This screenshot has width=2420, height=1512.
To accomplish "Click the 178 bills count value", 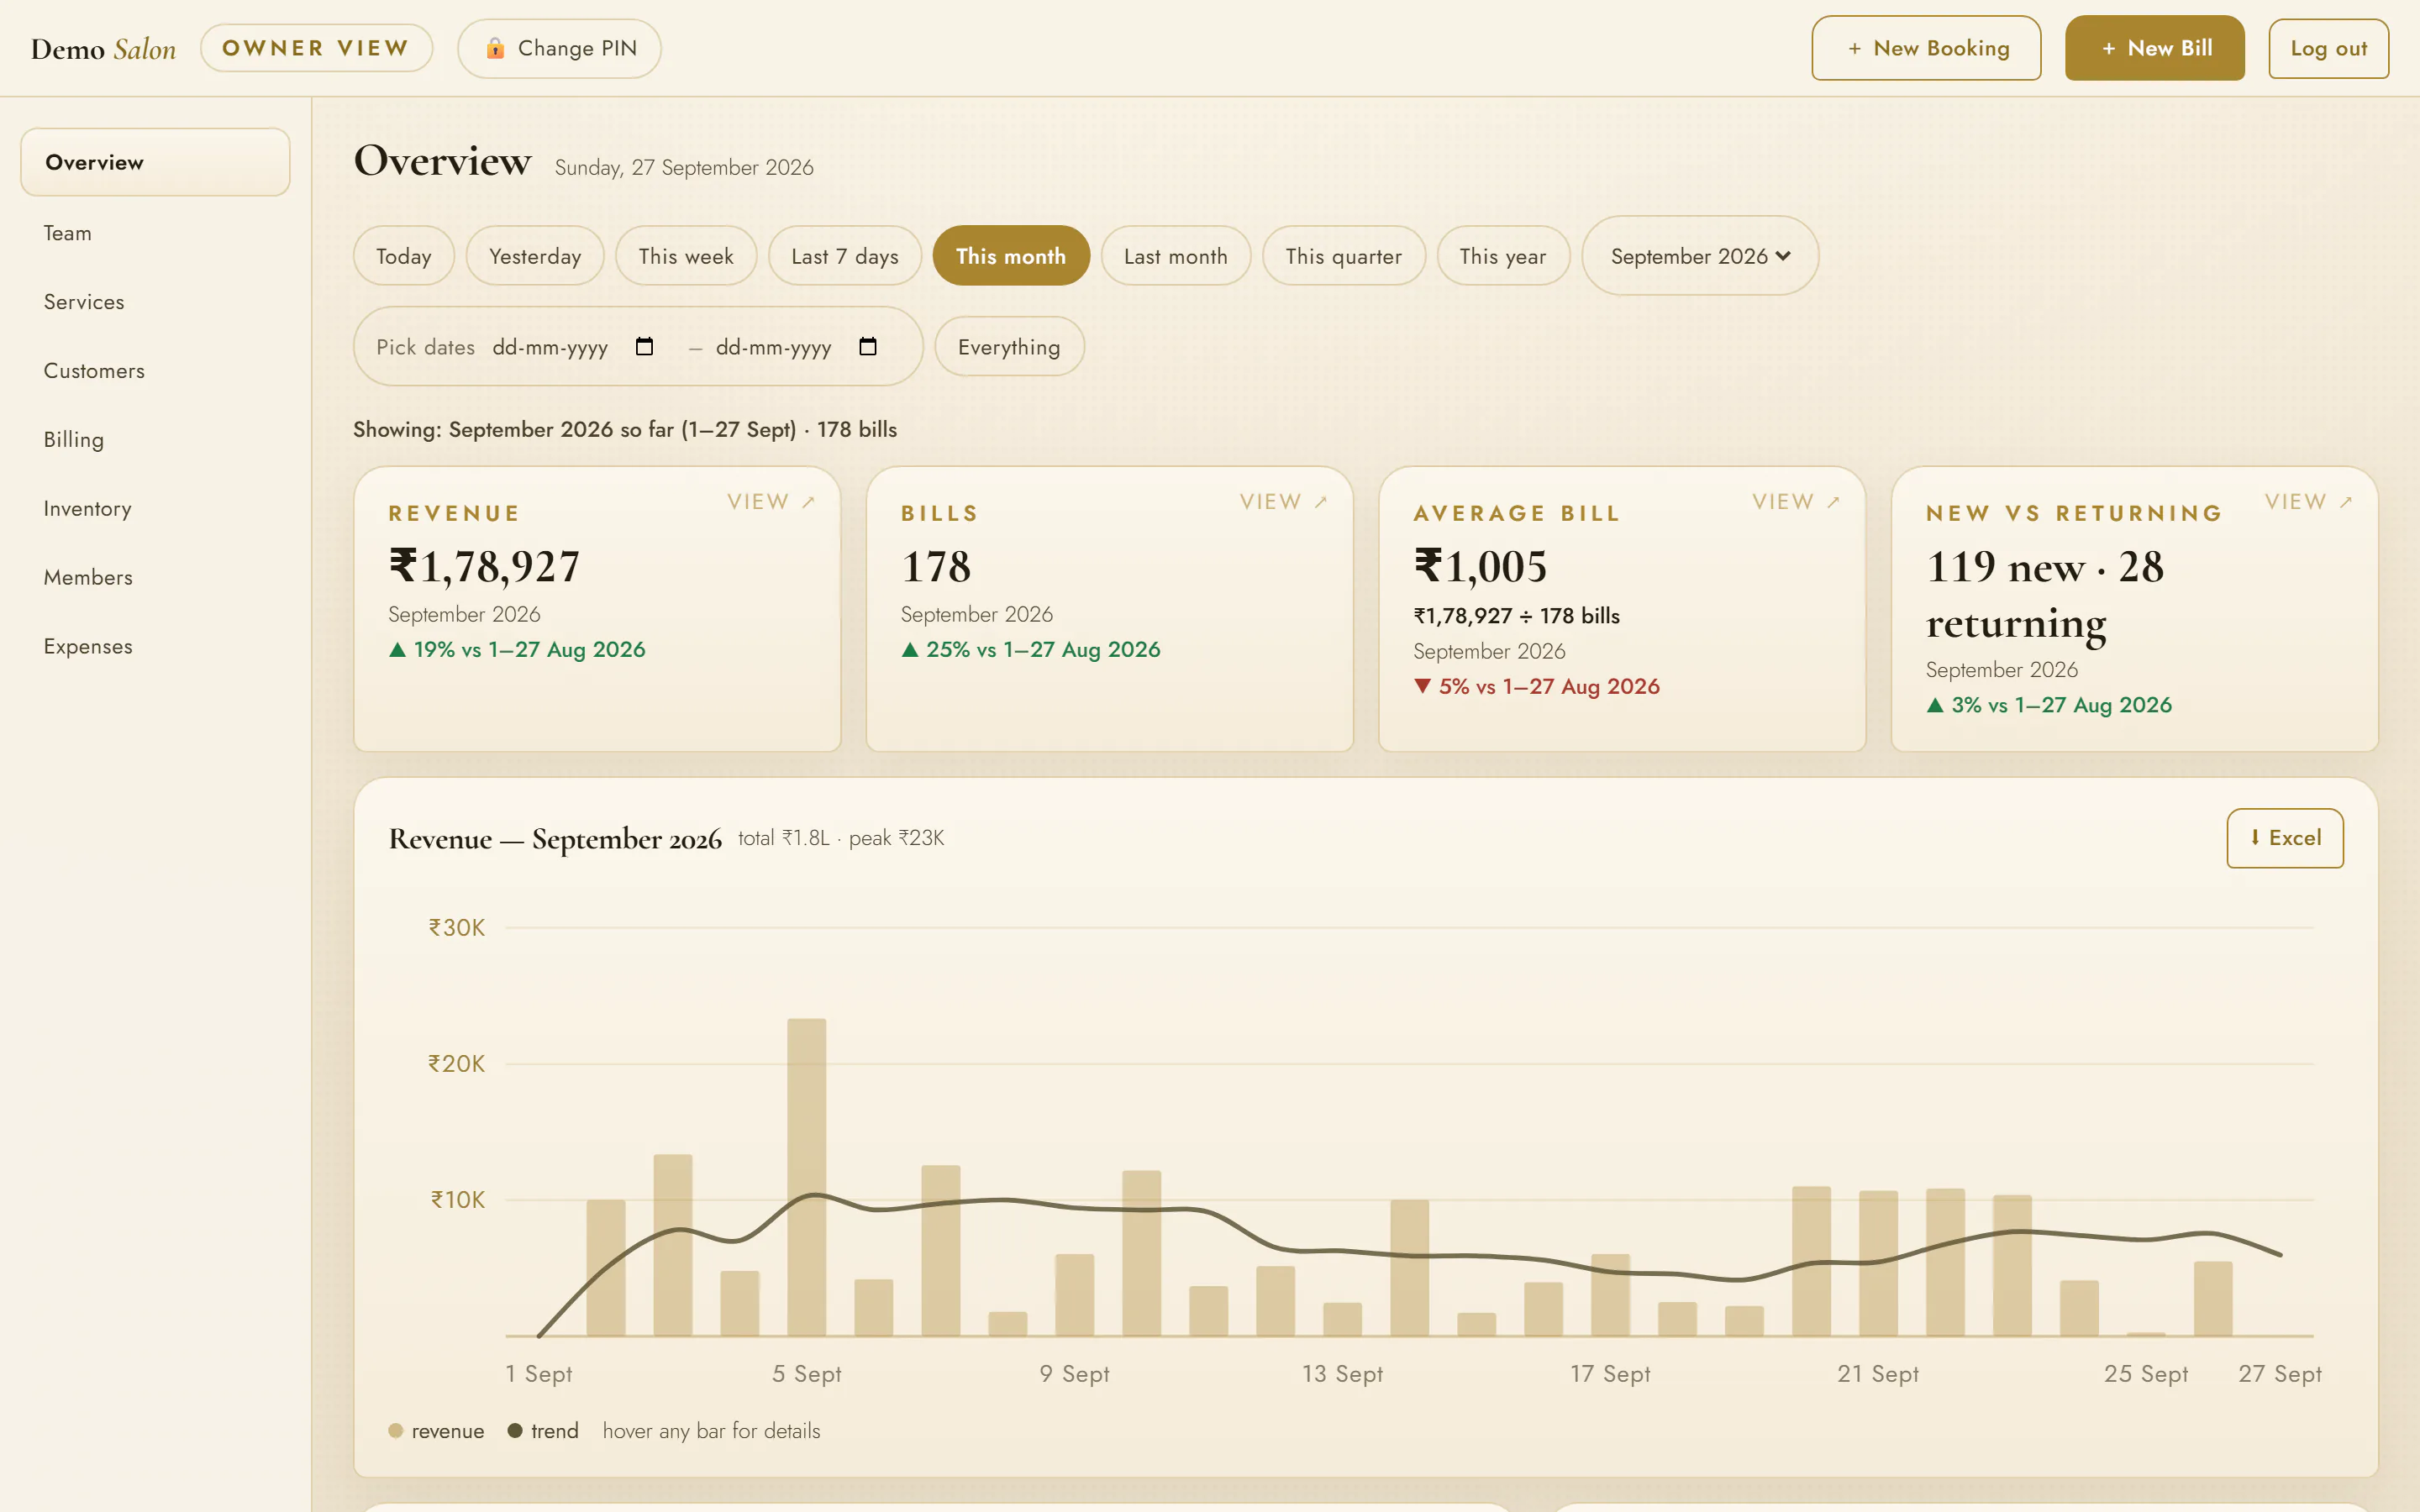I will pos(936,566).
